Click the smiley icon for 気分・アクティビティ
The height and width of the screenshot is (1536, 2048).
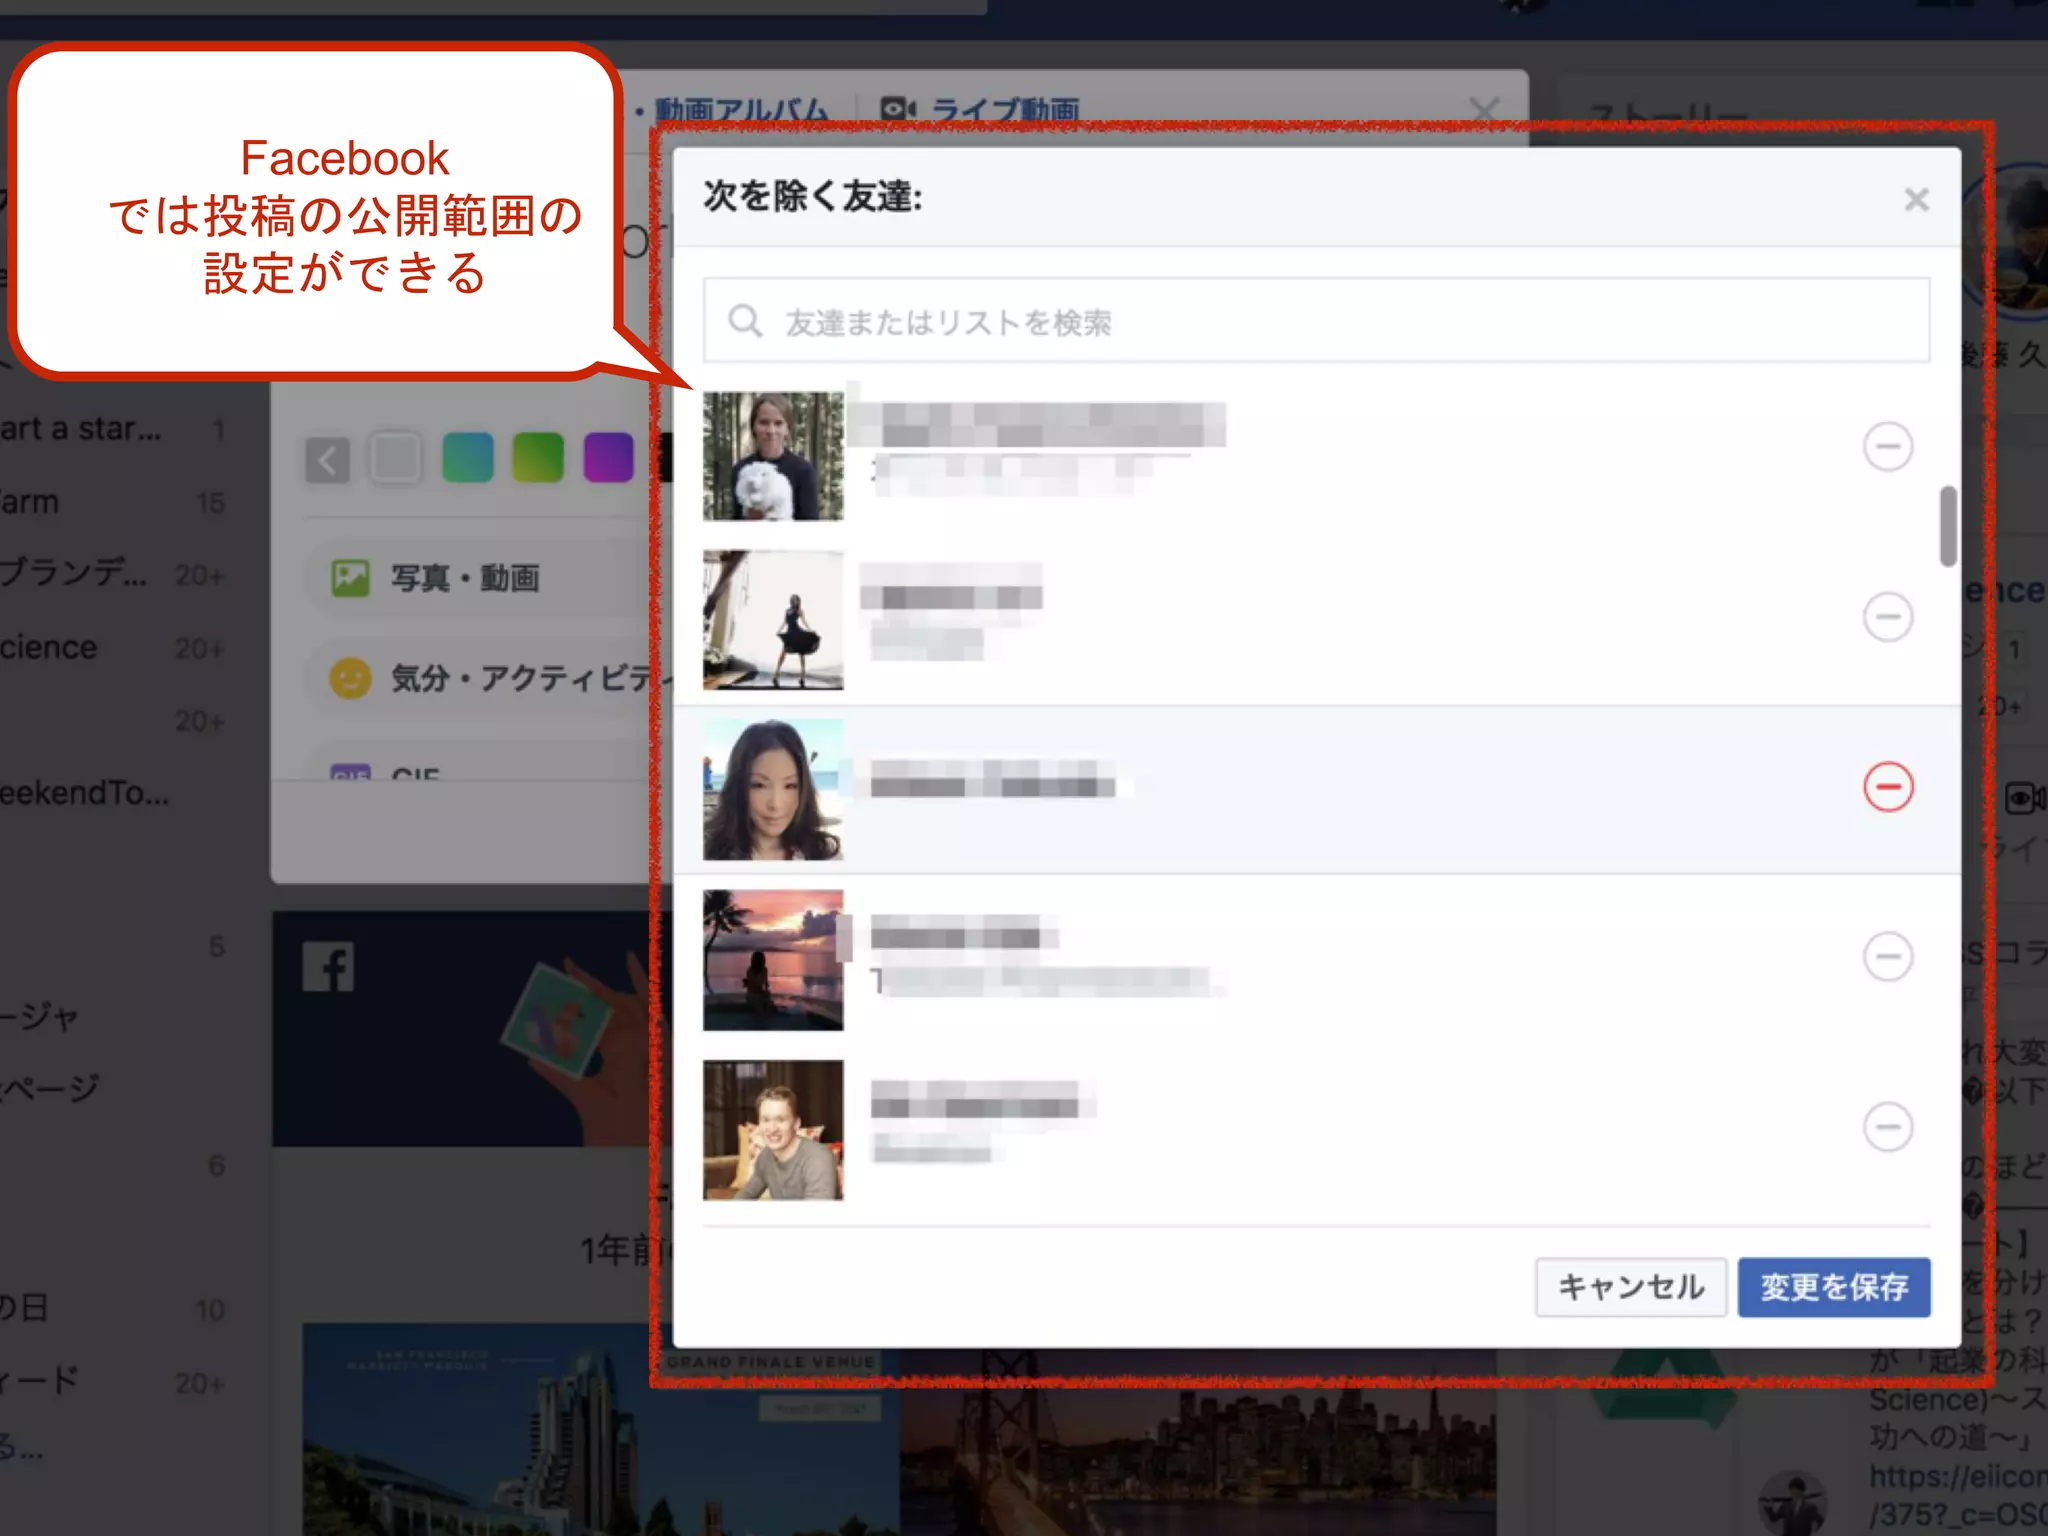(x=350, y=679)
